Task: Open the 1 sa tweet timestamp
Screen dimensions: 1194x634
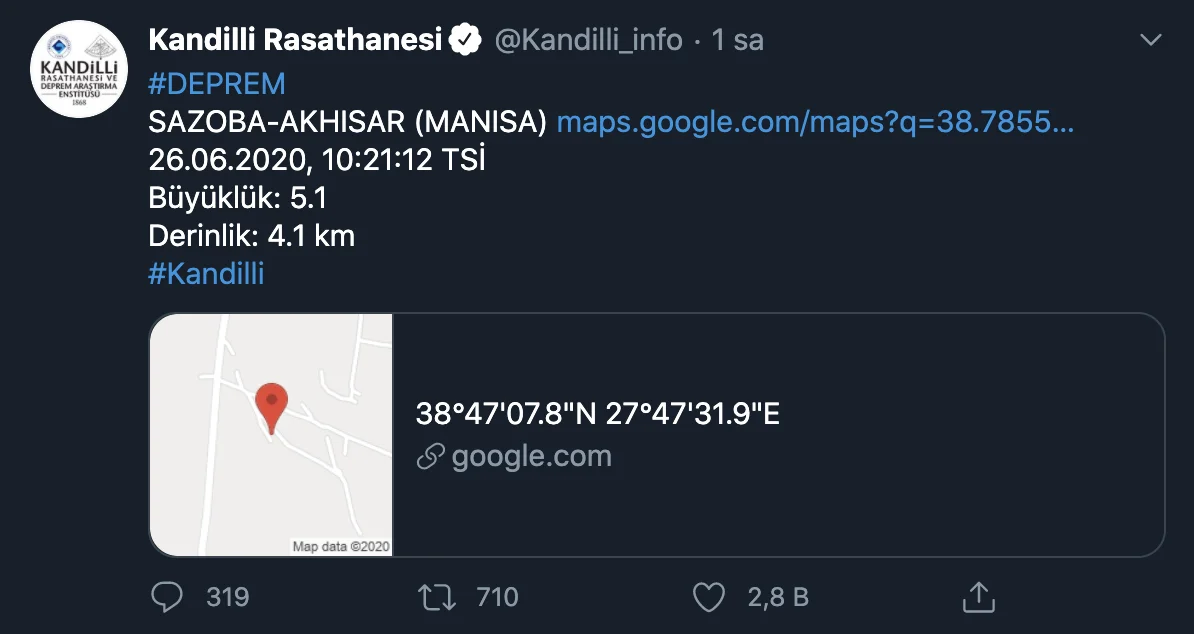Action: click(737, 40)
